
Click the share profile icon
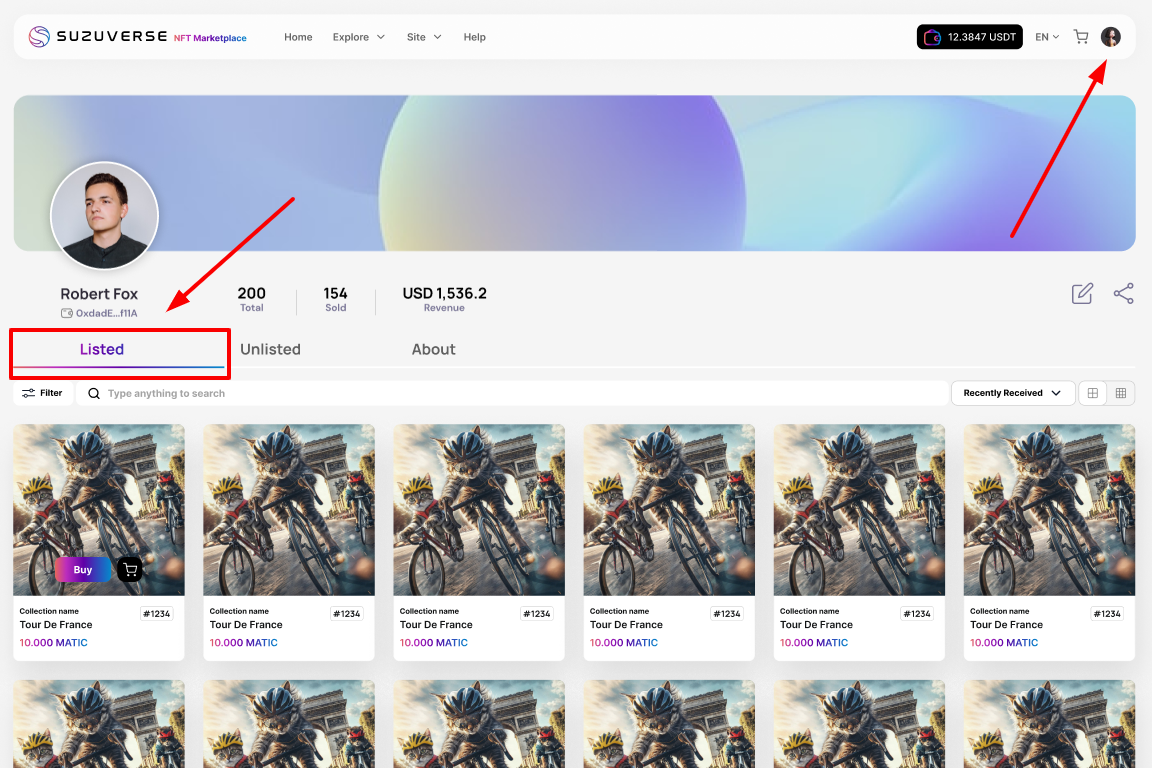click(x=1124, y=293)
